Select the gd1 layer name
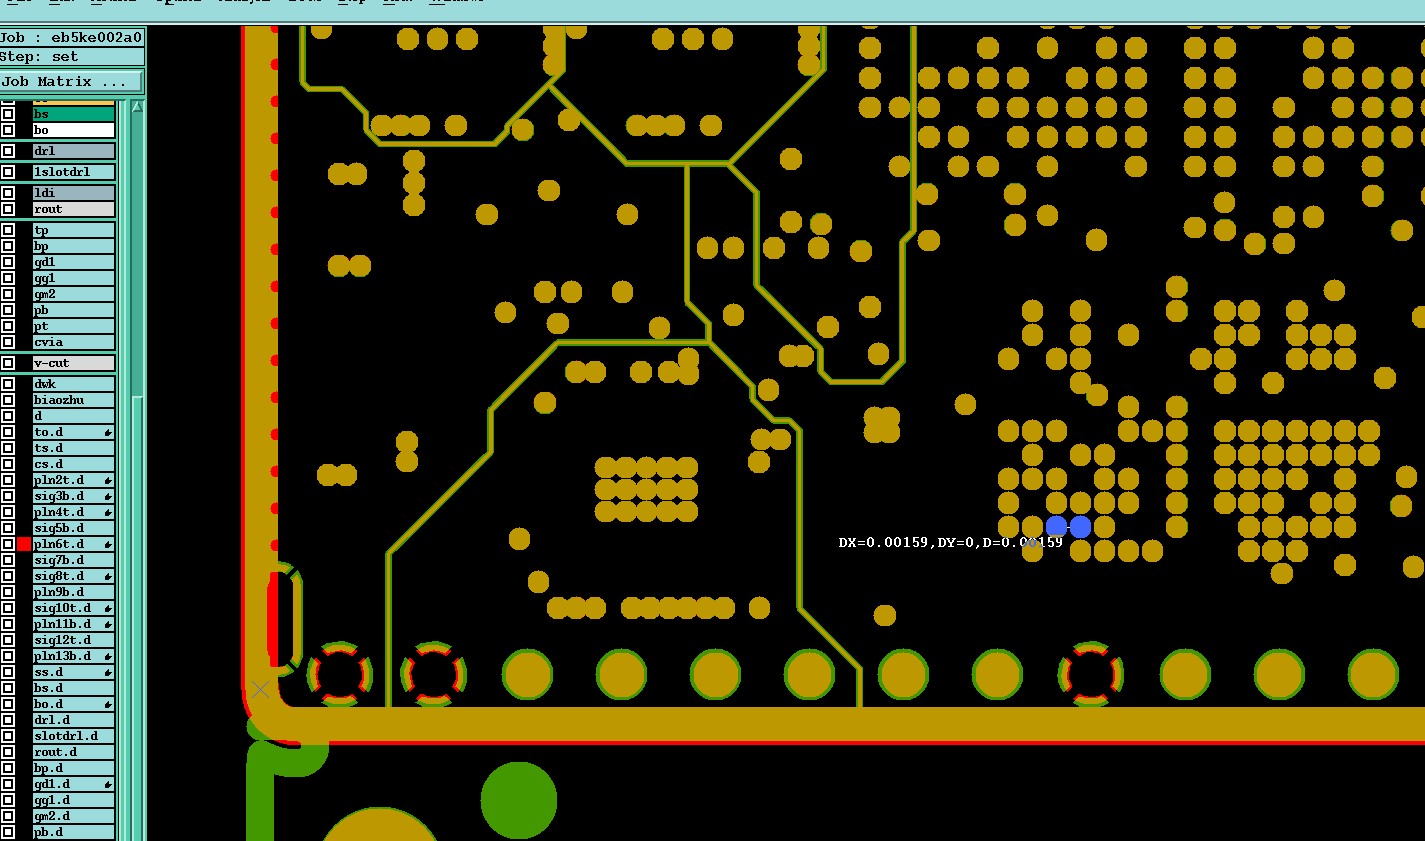The image size is (1425, 841). click(74, 262)
